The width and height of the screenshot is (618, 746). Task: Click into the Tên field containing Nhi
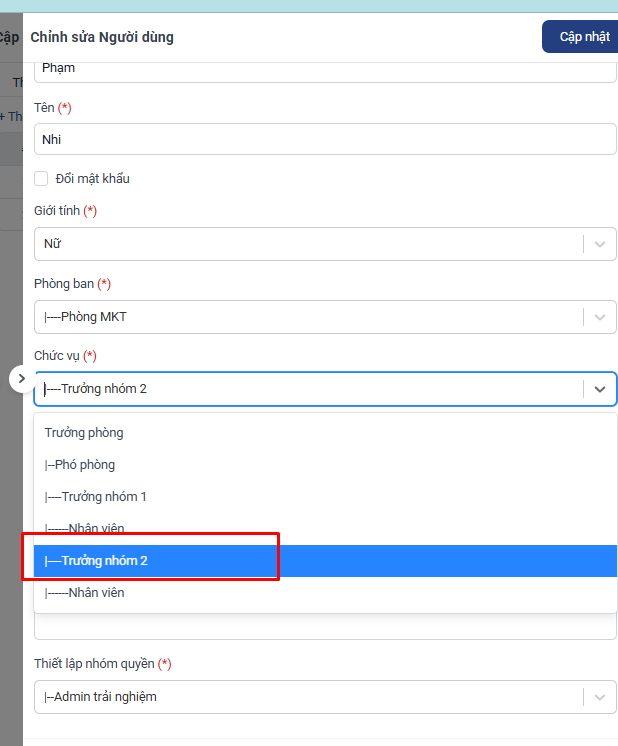pos(325,139)
